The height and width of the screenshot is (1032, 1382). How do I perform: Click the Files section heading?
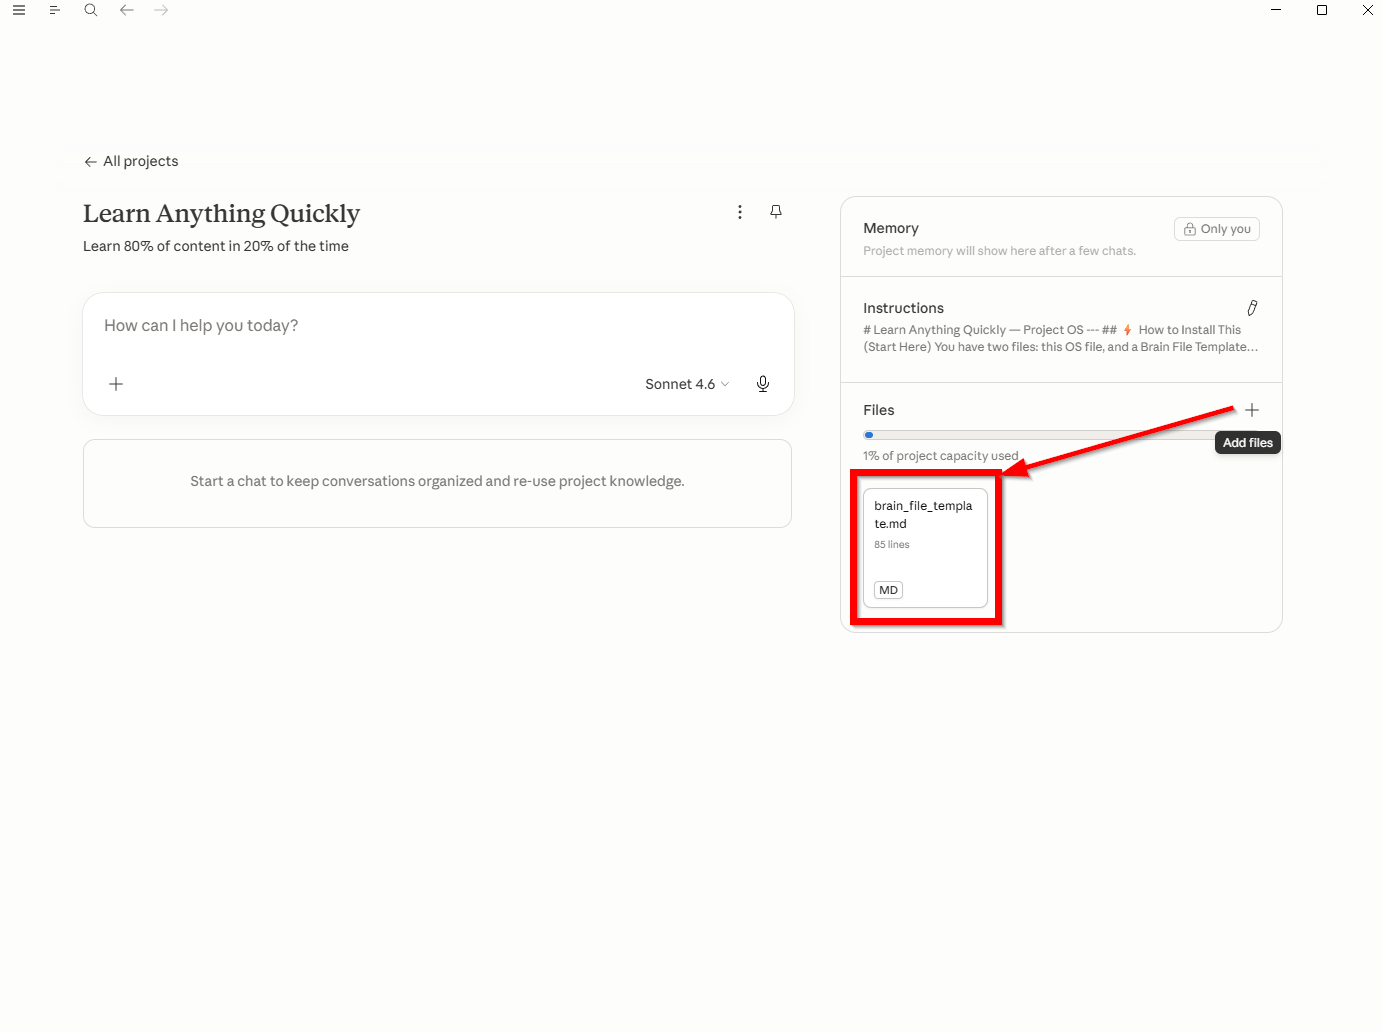[x=879, y=410]
